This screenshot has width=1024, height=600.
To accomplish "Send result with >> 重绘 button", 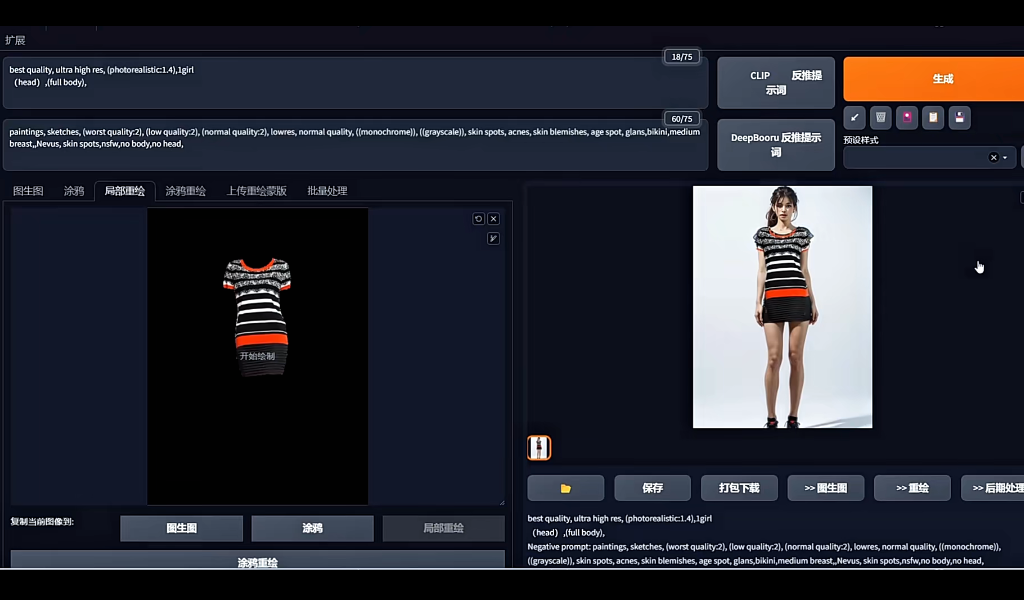I will (912, 488).
